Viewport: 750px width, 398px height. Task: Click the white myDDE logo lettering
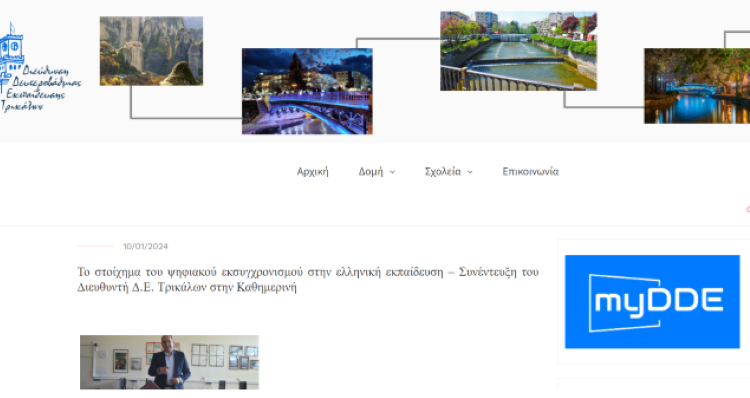pos(658,302)
